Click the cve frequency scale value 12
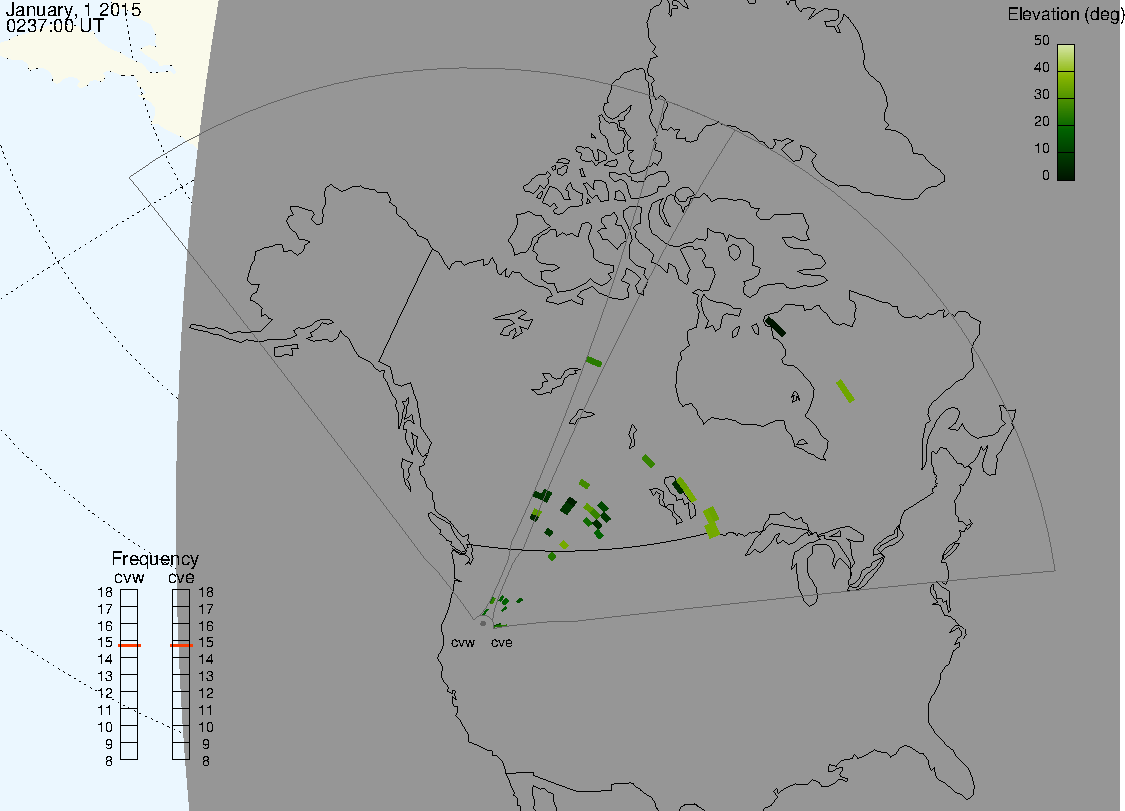The image size is (1125, 811). click(x=206, y=694)
